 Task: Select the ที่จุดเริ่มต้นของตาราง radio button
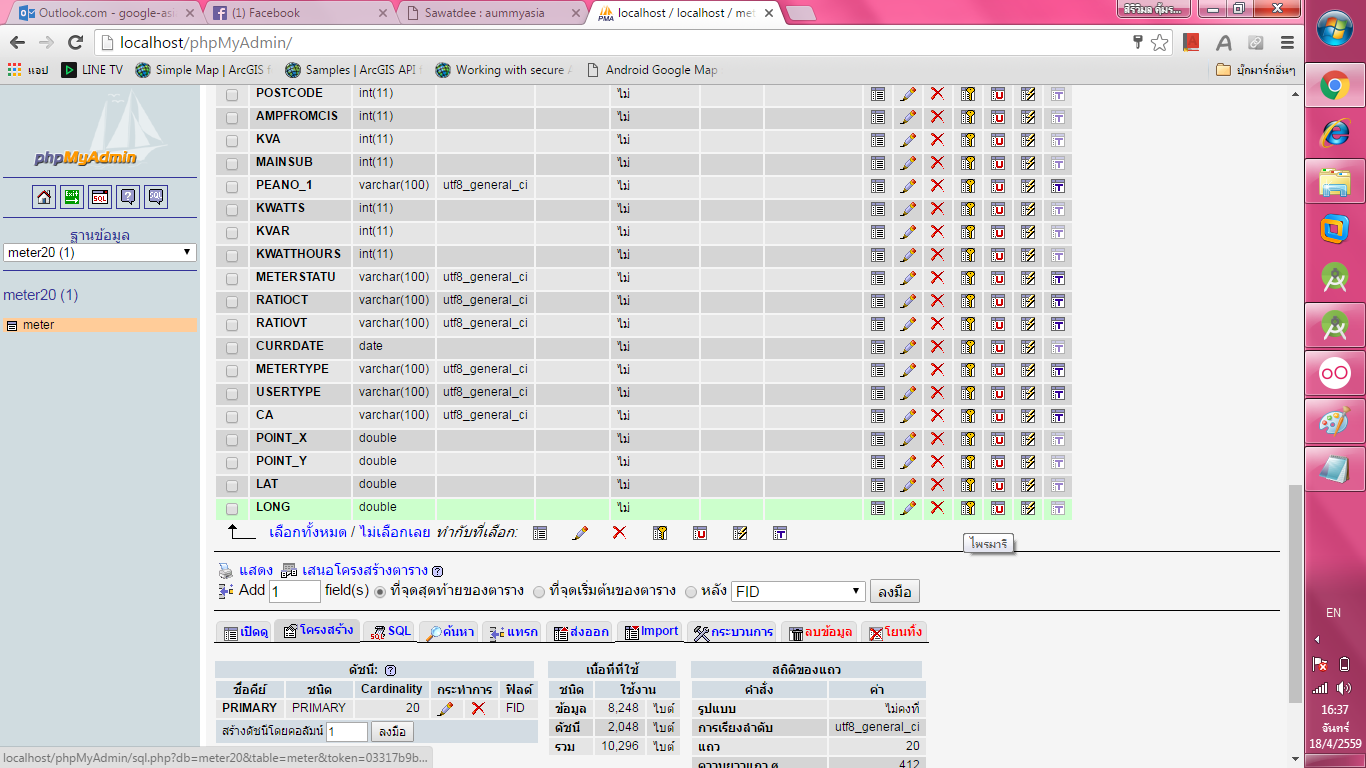click(539, 591)
